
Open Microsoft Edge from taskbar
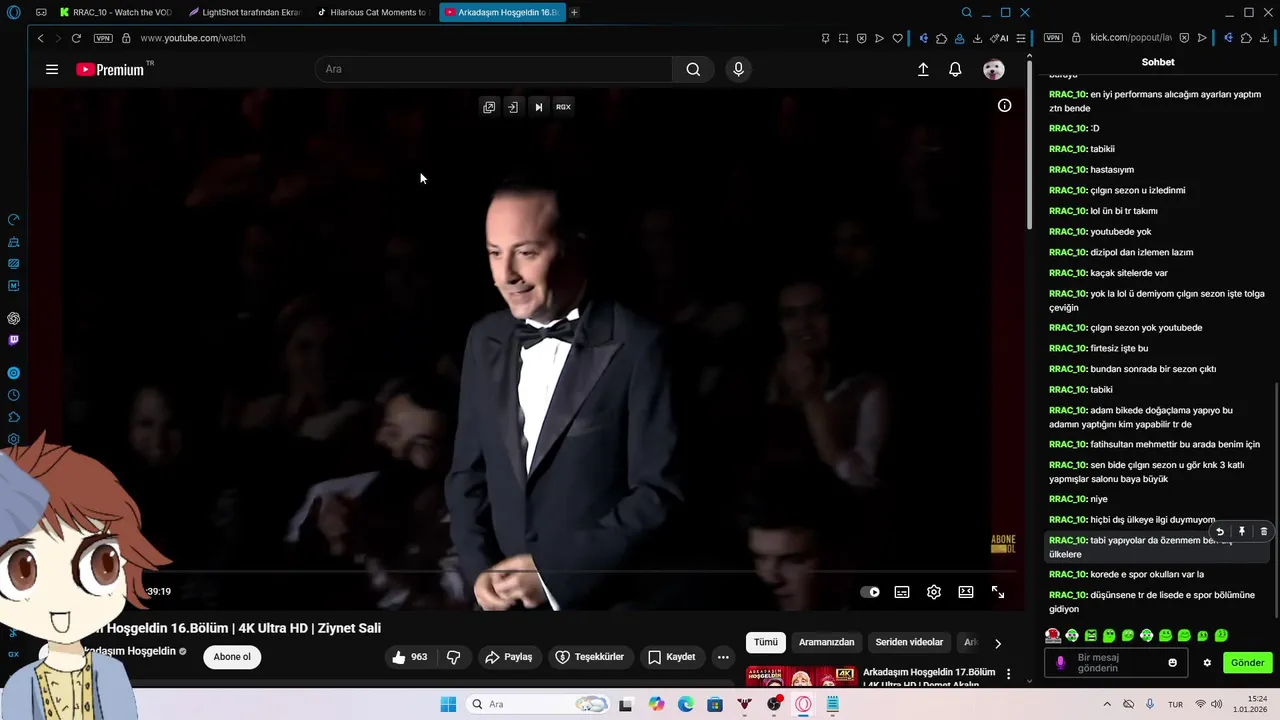(686, 704)
